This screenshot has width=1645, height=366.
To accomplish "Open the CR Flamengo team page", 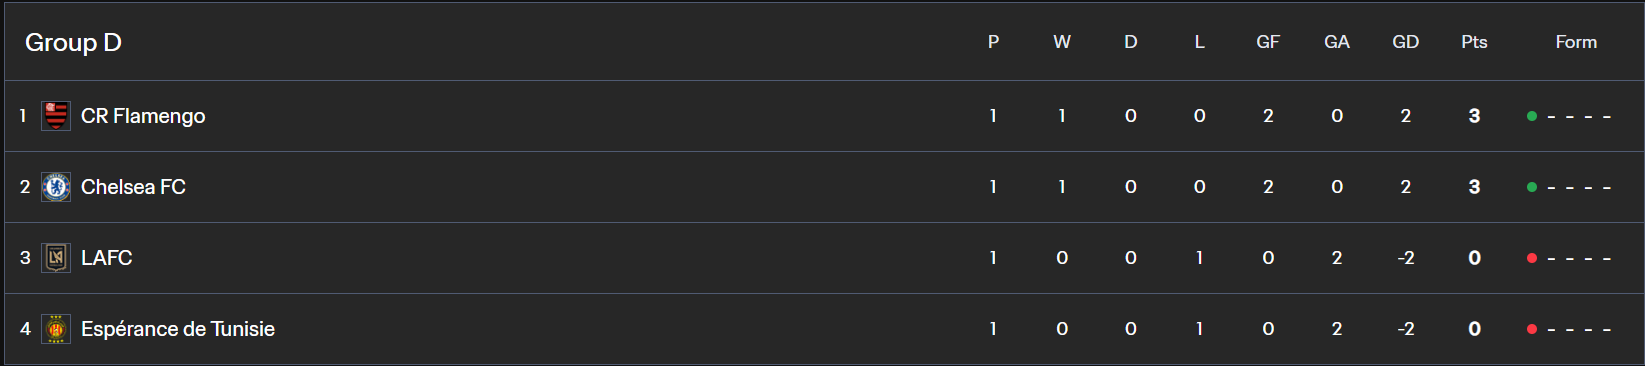I will coord(143,116).
